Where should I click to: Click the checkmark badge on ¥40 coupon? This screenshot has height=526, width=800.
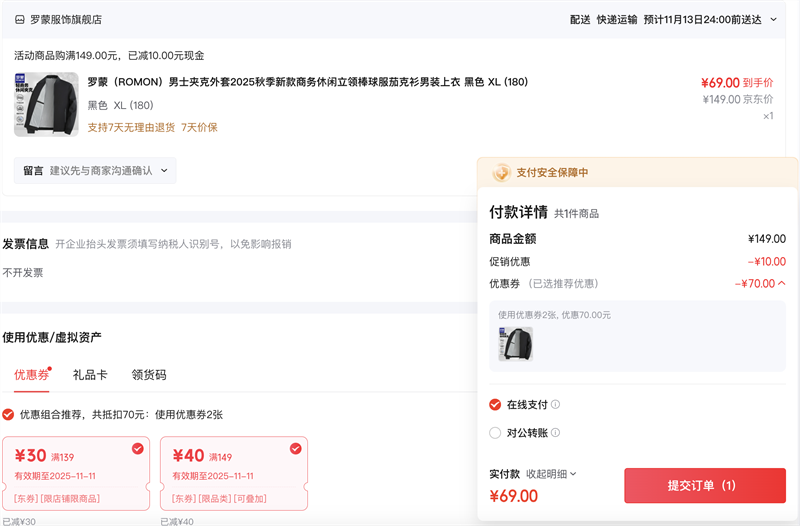pyautogui.click(x=296, y=448)
